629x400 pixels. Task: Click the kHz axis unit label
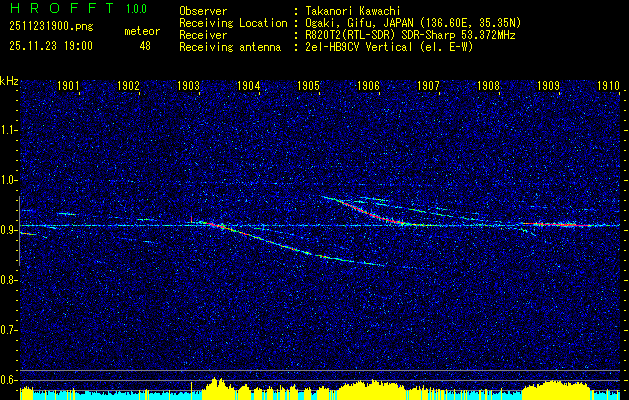click(9, 81)
